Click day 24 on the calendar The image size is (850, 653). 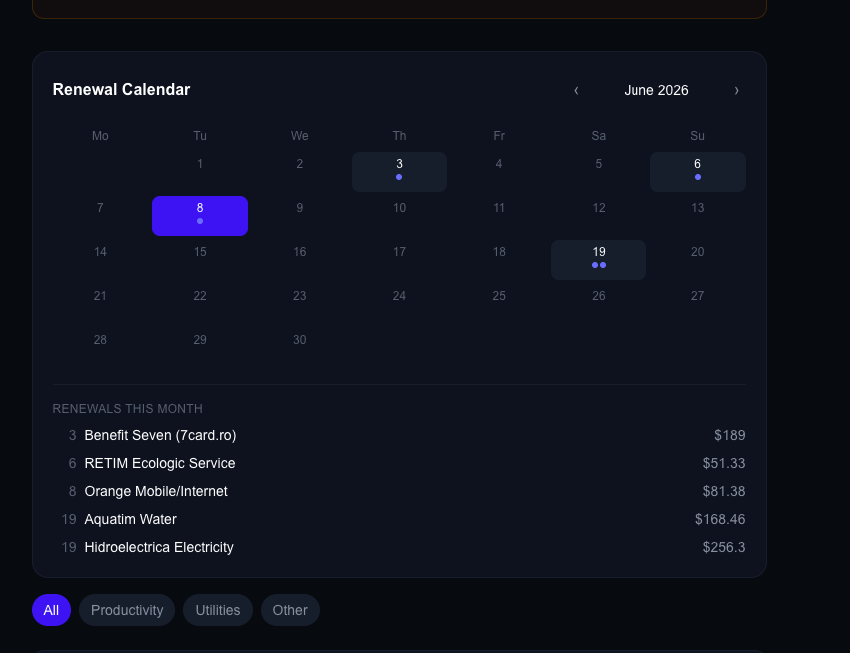[400, 303]
